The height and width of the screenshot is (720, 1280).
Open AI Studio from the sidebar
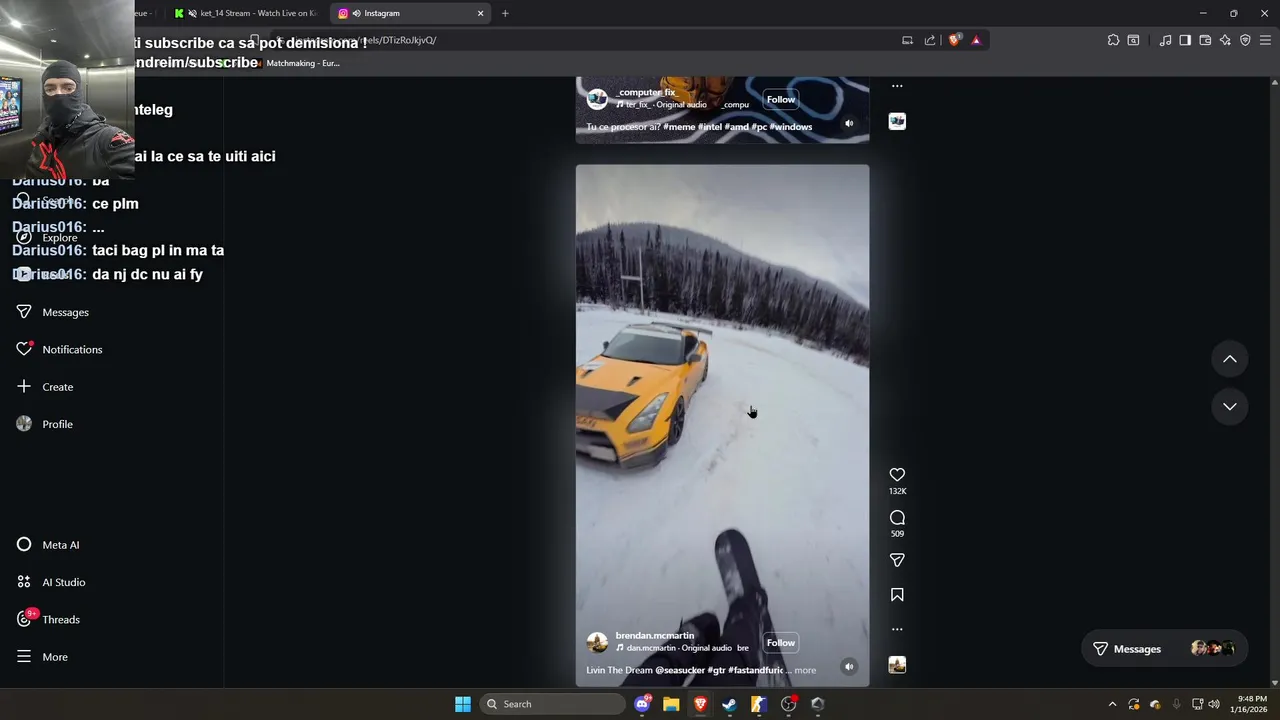tap(50, 582)
